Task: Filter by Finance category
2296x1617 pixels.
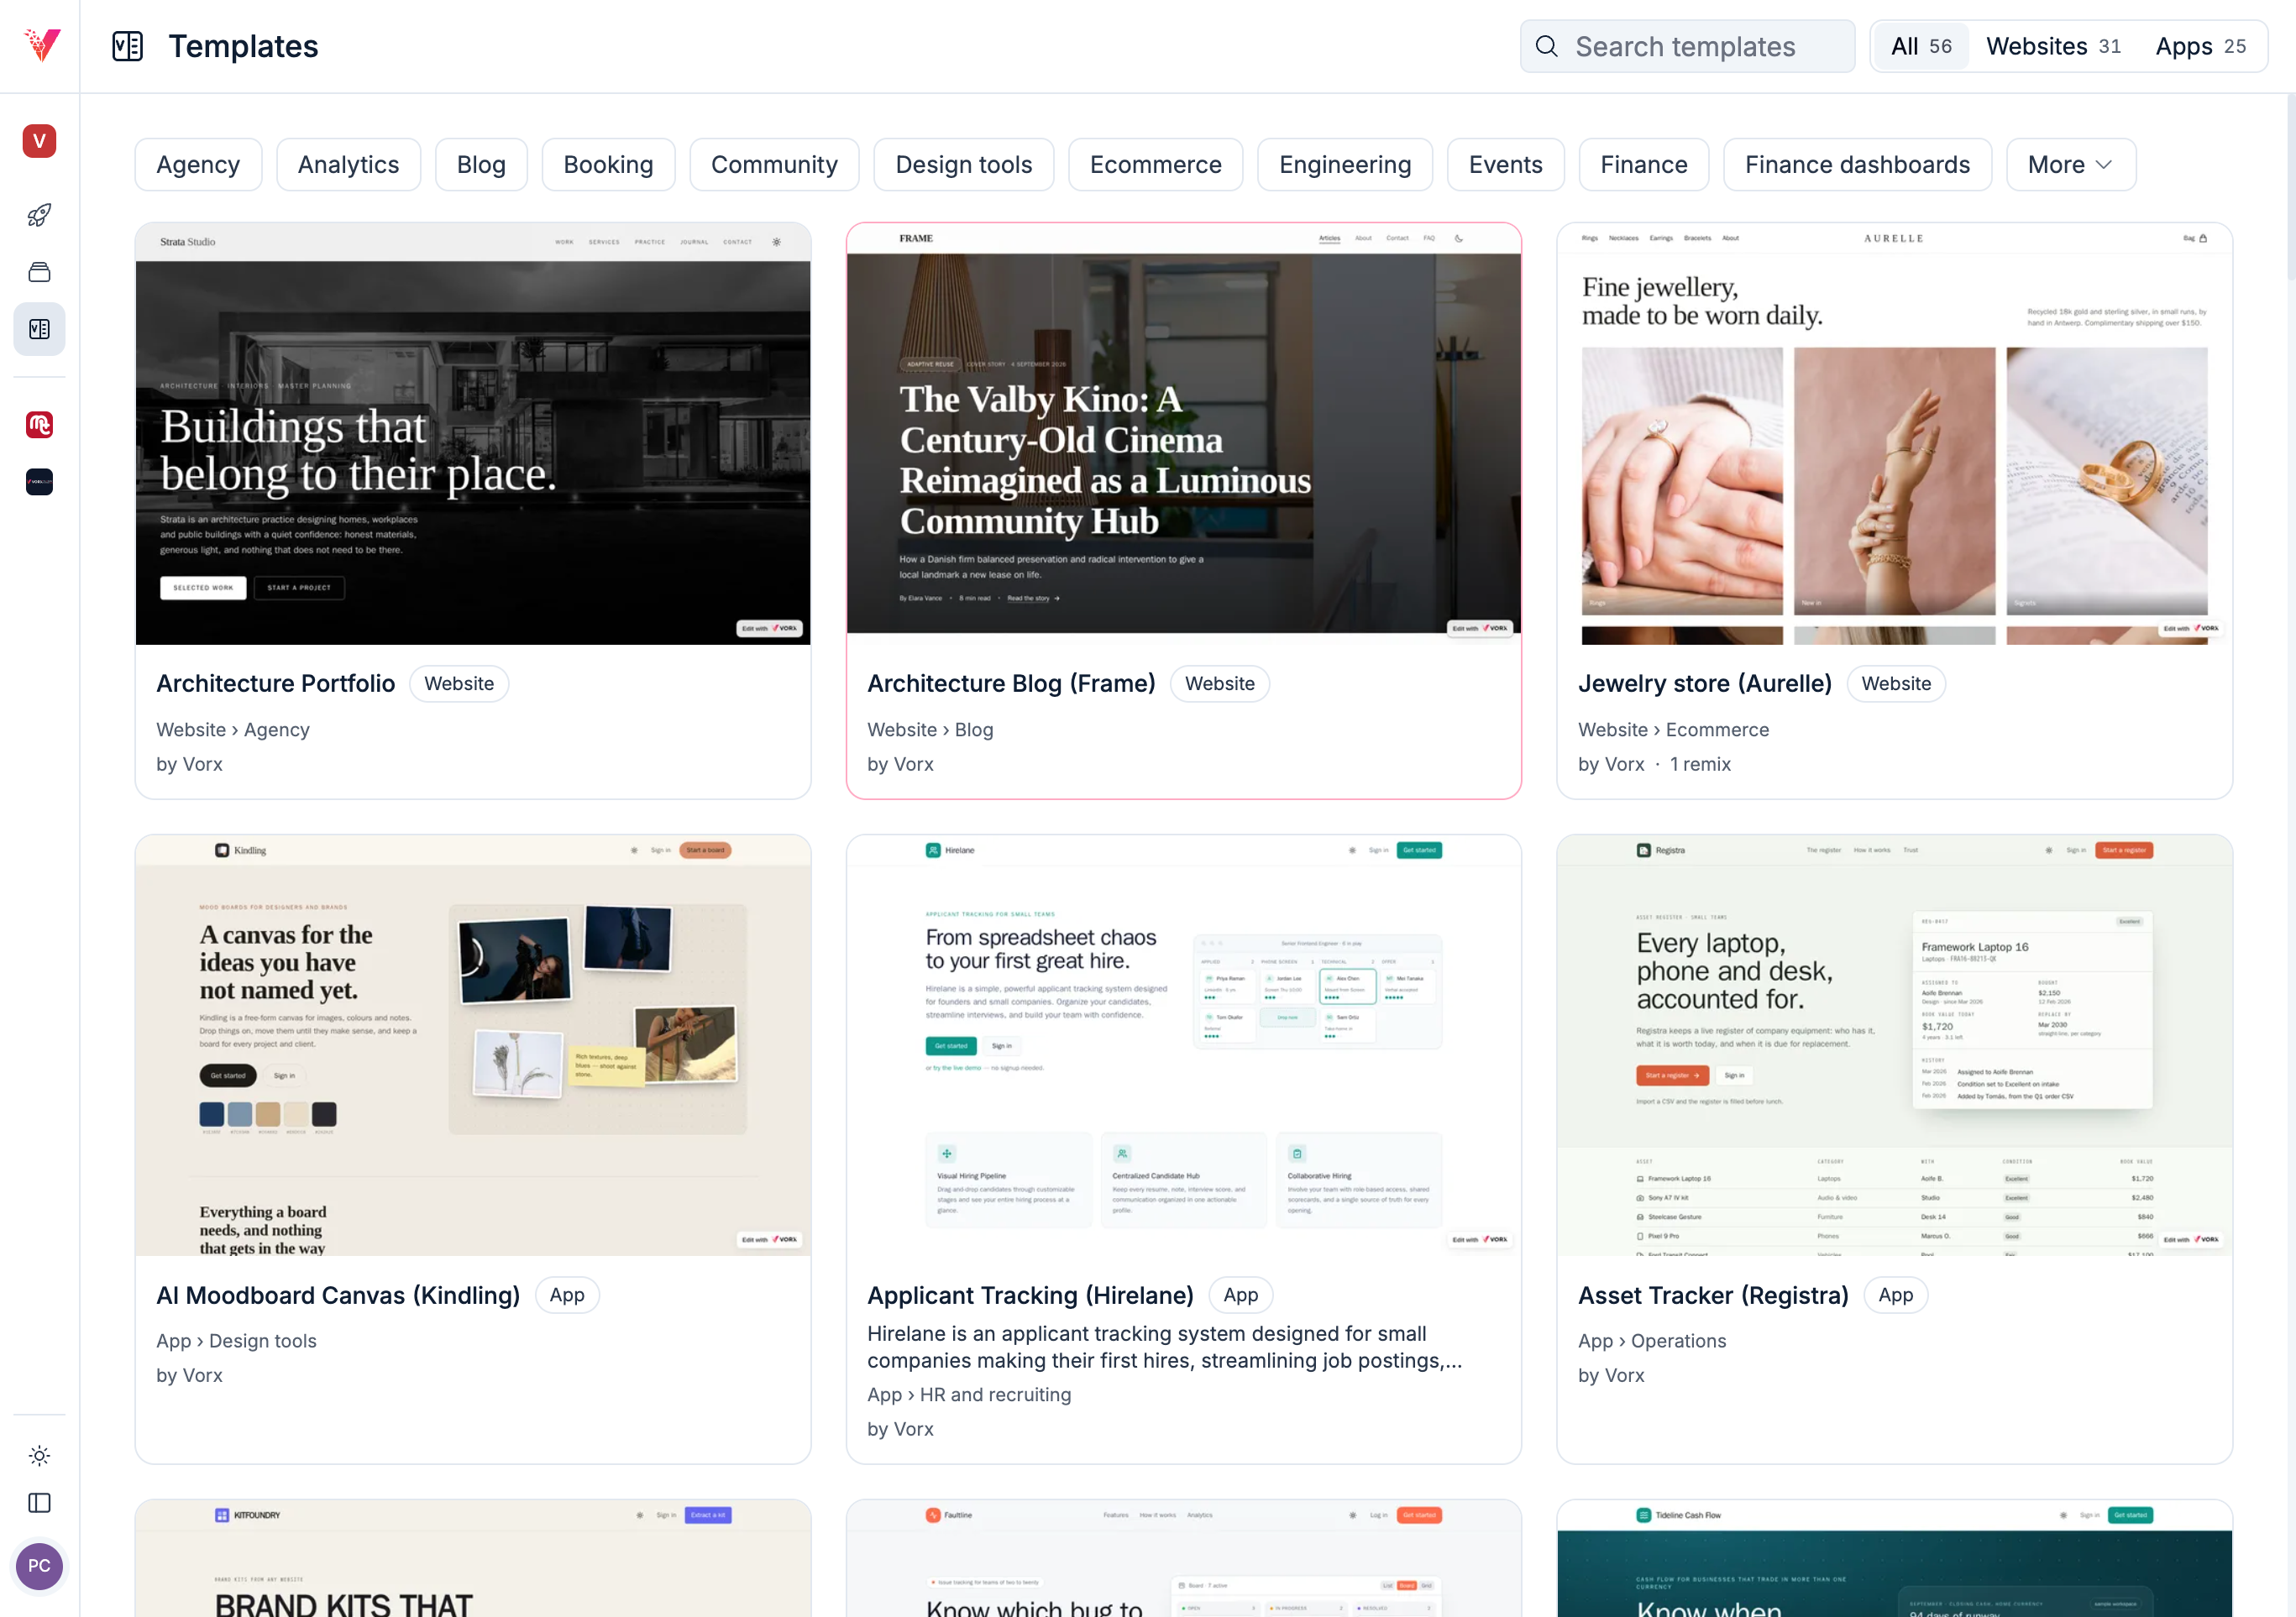Action: click(1643, 164)
